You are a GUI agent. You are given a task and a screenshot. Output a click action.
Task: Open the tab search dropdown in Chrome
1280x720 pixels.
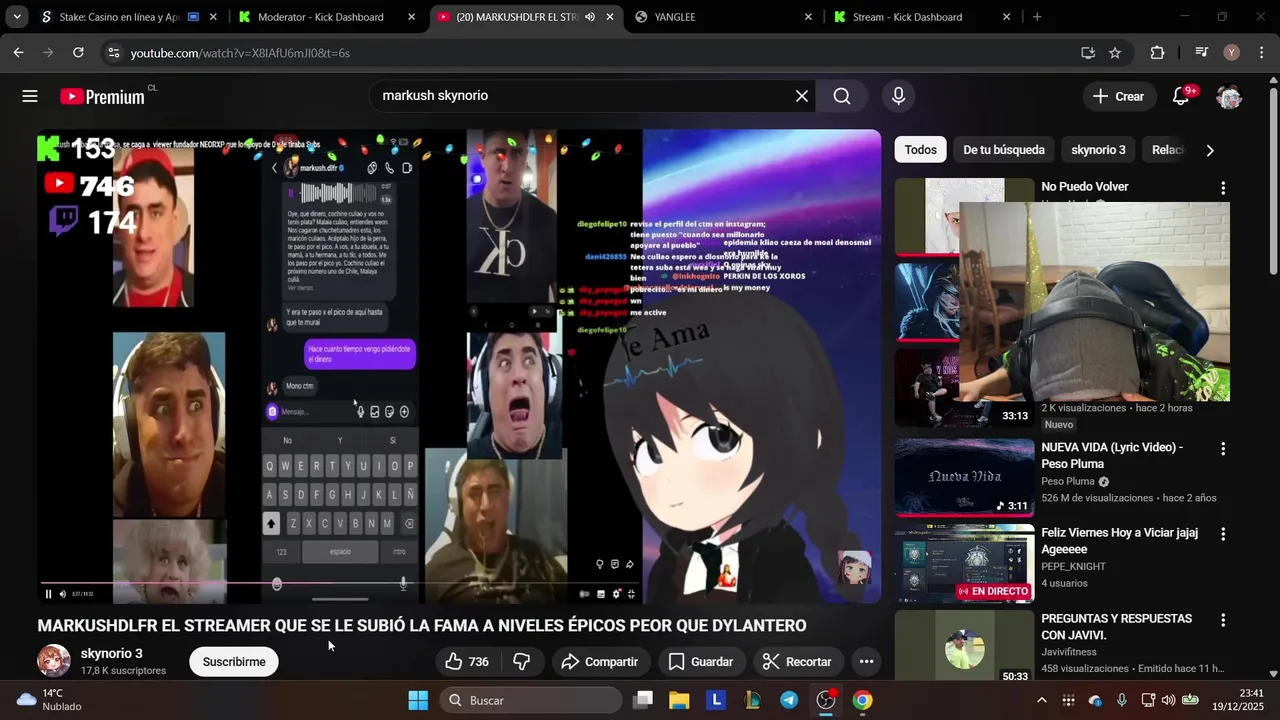pos(17,17)
